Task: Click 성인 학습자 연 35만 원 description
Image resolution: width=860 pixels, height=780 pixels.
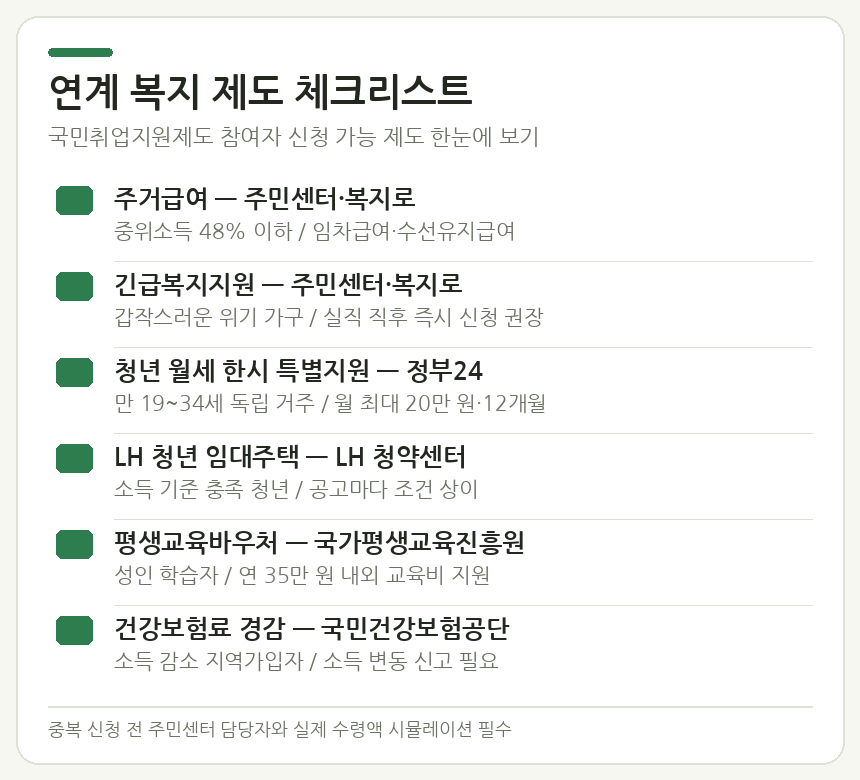Action: tap(302, 575)
